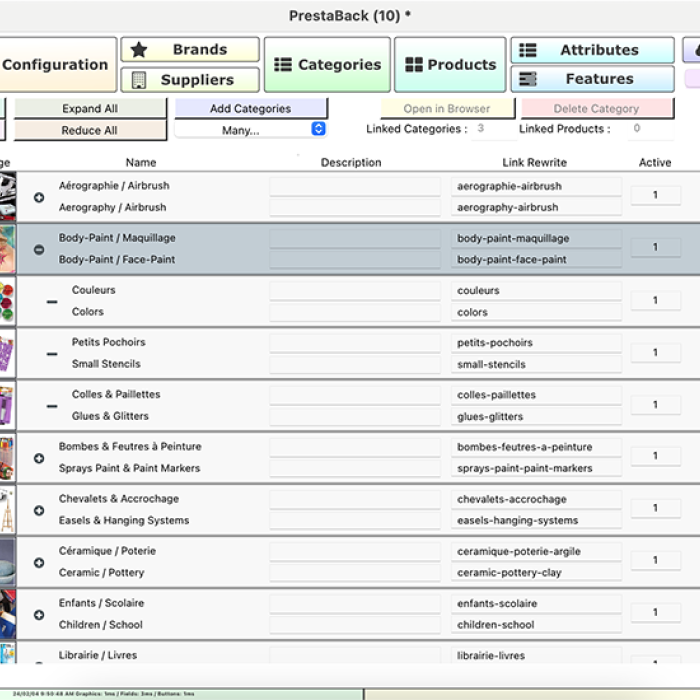Screen dimensions: 700x700
Task: Click the Features bars icon
Action: pos(528,79)
